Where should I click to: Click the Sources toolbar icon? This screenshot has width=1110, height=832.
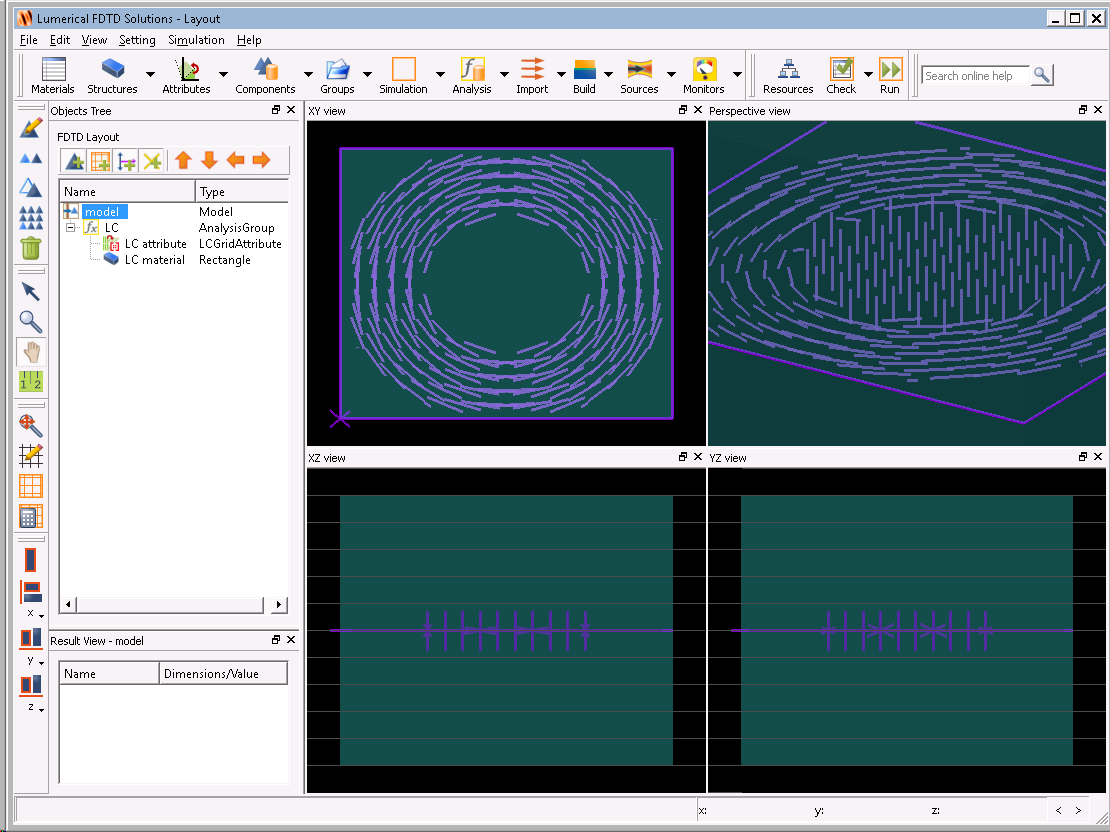(639, 69)
